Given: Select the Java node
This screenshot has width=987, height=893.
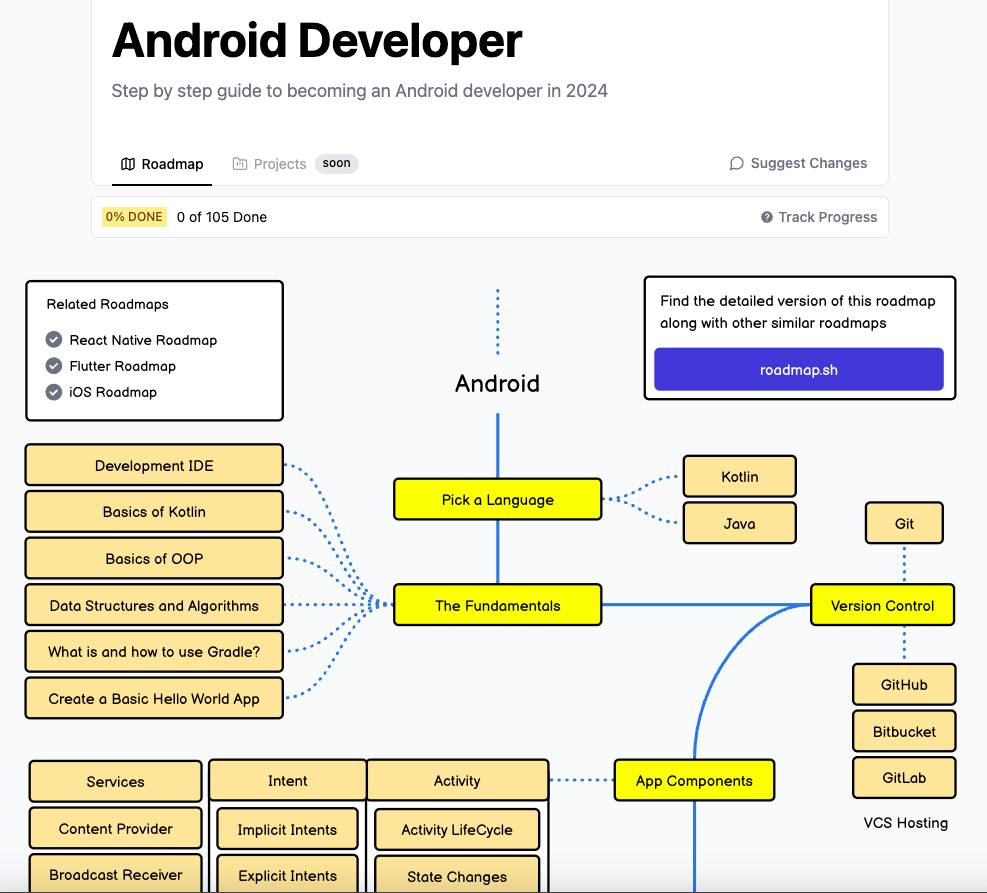Looking at the screenshot, I should (740, 523).
